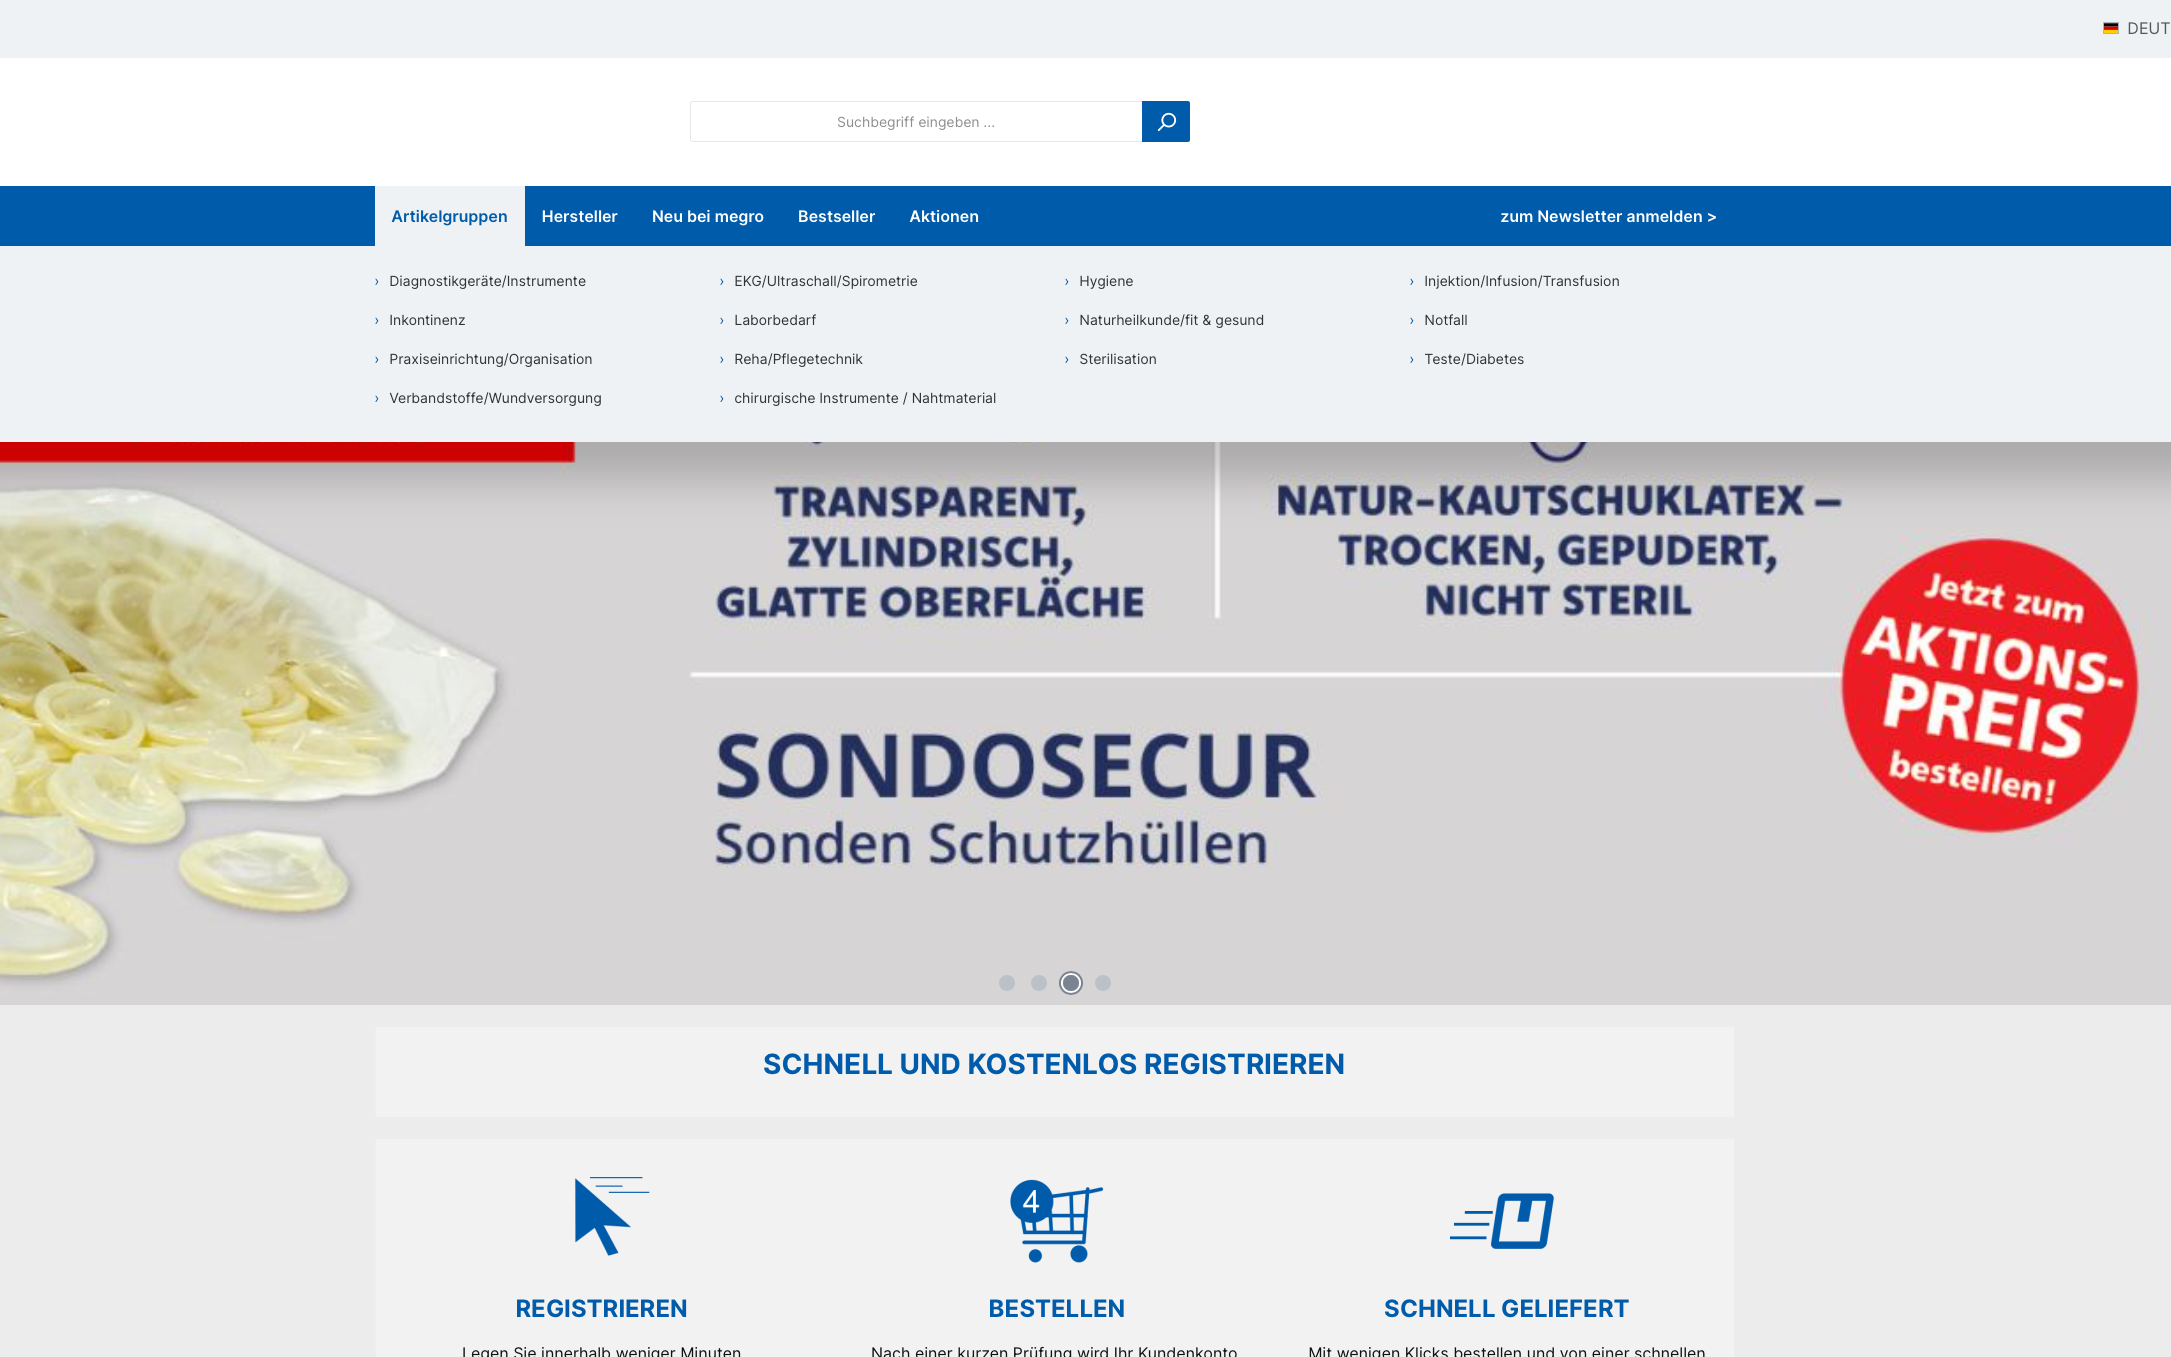Image resolution: width=2171 pixels, height=1357 pixels.
Task: Open EKG/Ultraschall/Spirometrie category
Action: (825, 281)
